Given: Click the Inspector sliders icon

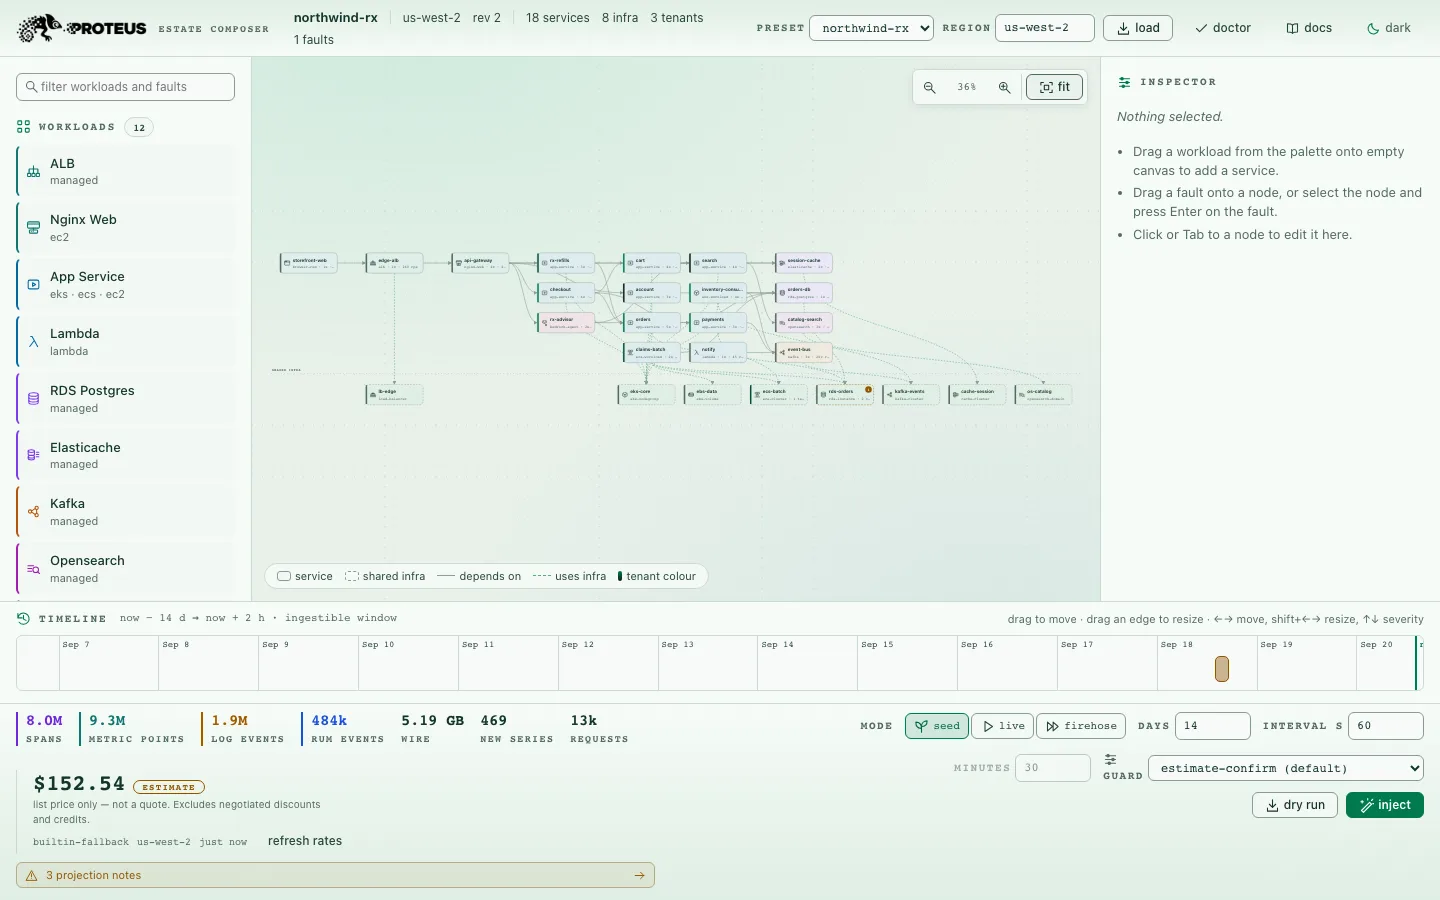Looking at the screenshot, I should (1125, 82).
